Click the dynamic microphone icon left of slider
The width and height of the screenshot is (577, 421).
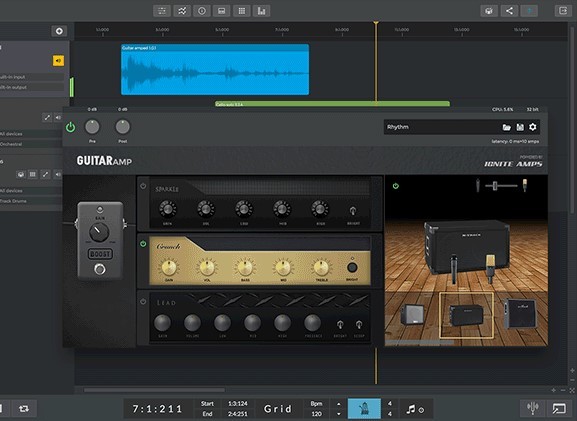pos(478,185)
